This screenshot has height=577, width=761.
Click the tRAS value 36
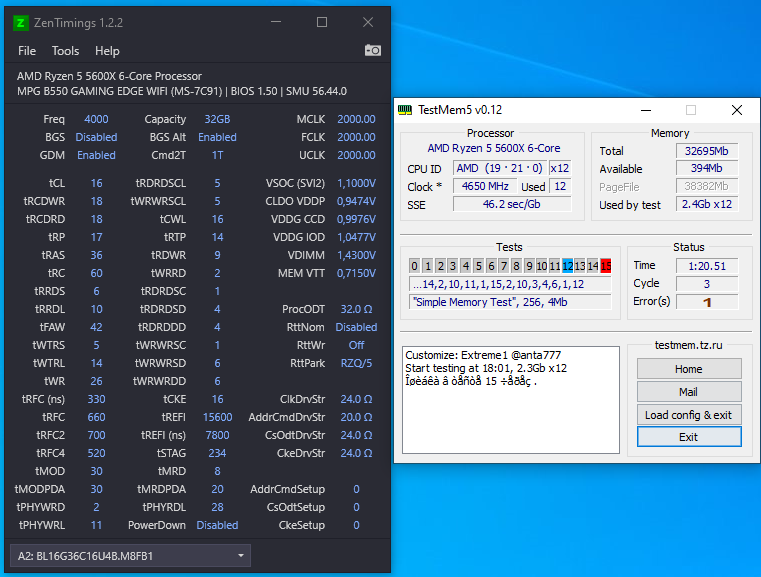pyautogui.click(x=96, y=255)
